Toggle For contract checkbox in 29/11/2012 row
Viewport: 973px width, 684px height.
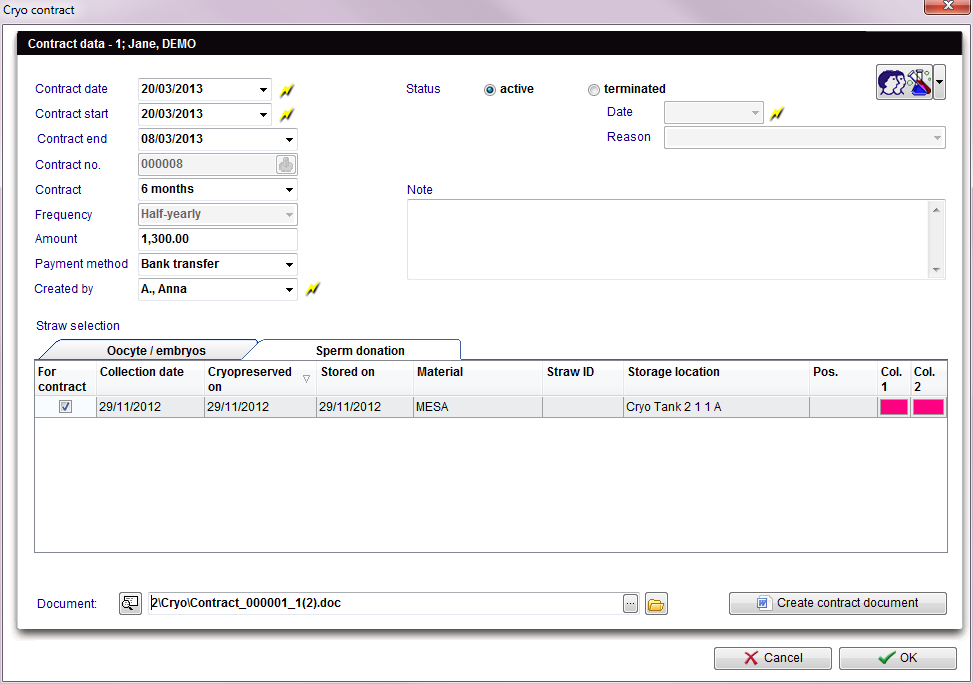point(65,407)
